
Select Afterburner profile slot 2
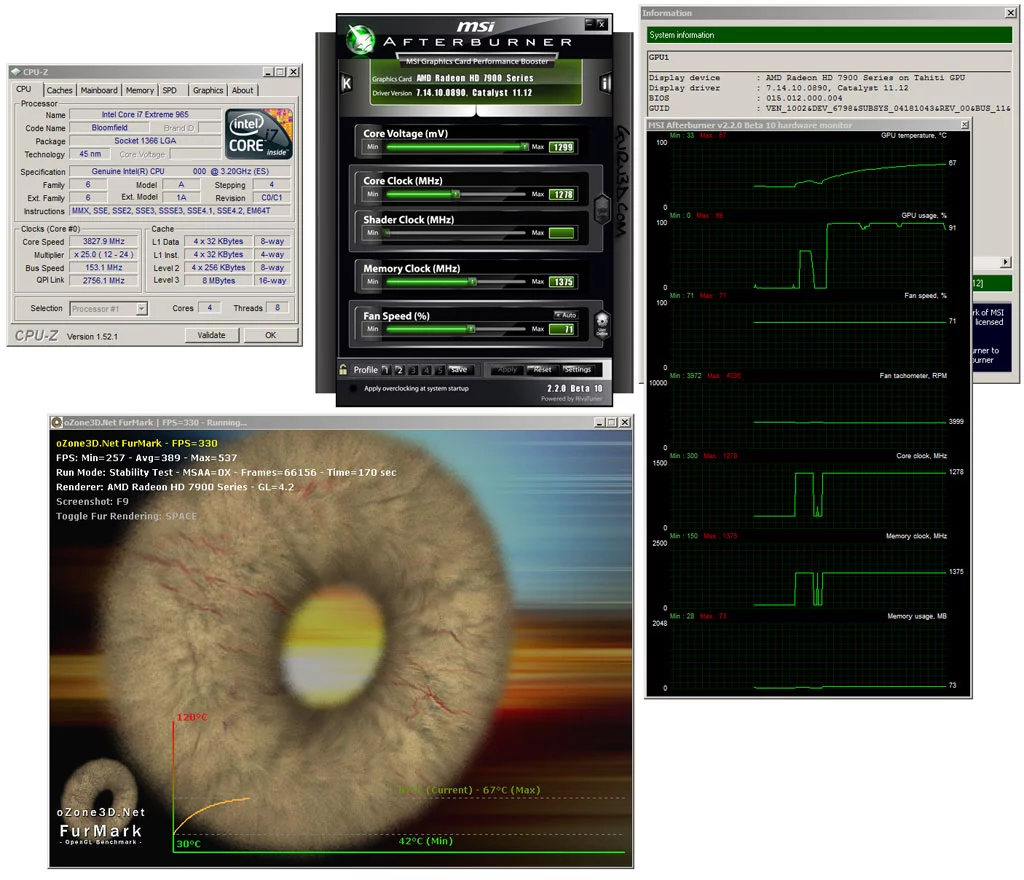coord(399,369)
